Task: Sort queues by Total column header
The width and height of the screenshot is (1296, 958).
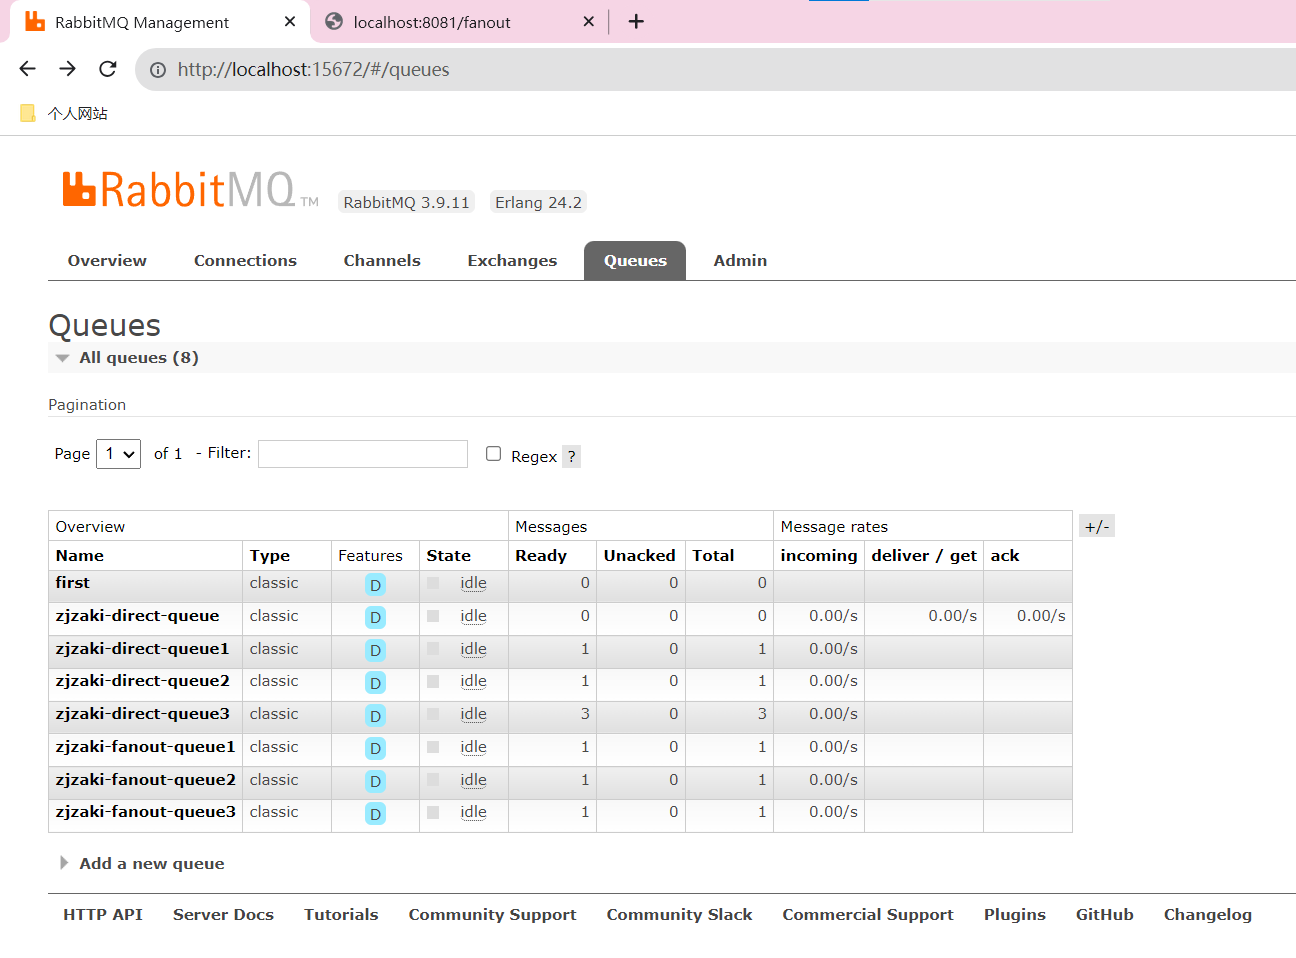Action: coord(713,555)
